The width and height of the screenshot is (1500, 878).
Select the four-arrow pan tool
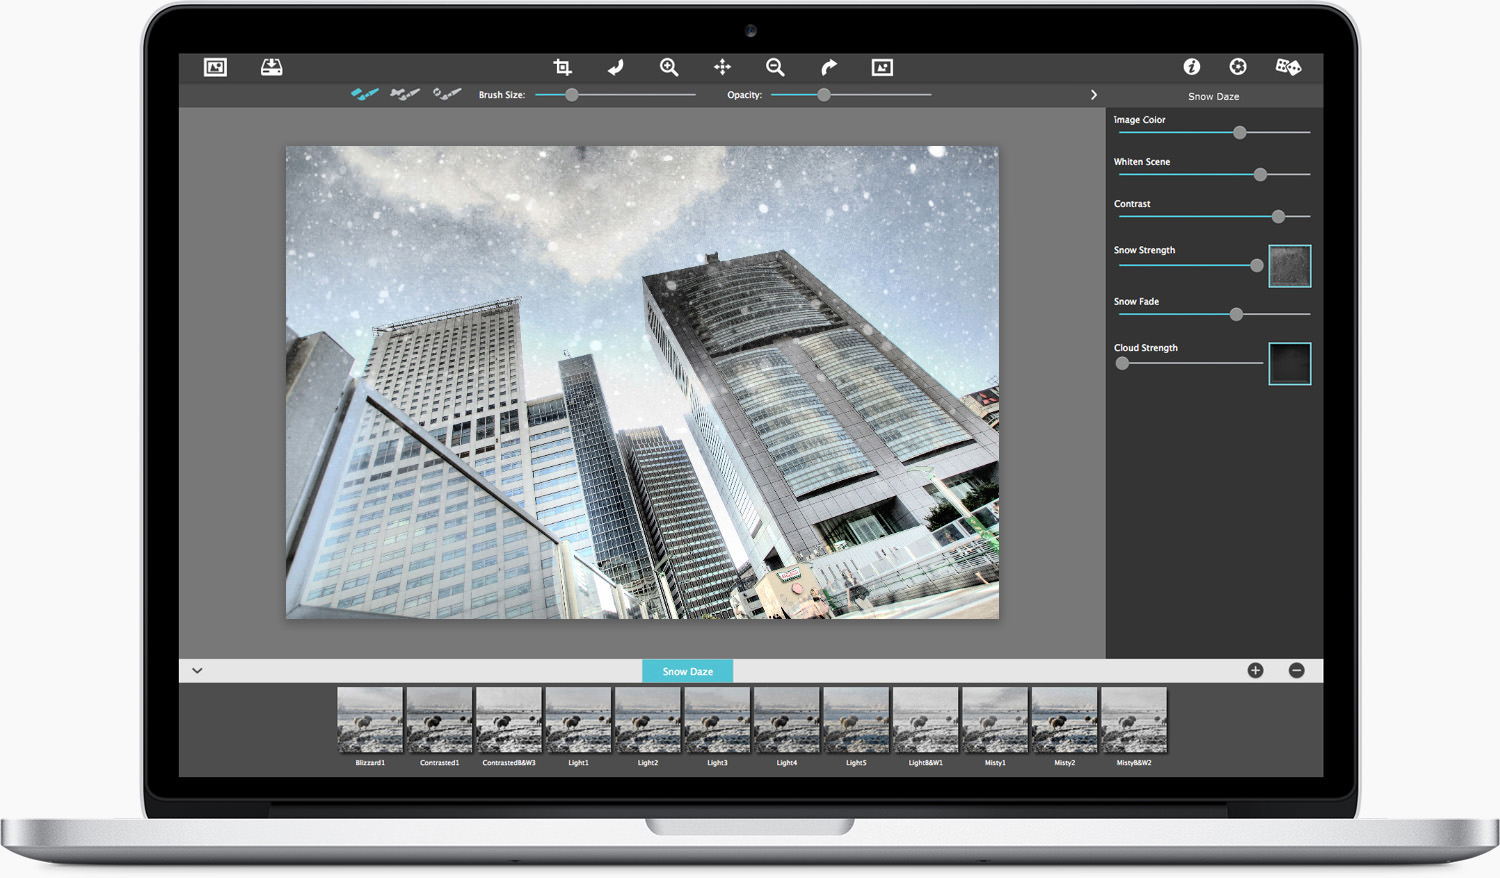722,67
